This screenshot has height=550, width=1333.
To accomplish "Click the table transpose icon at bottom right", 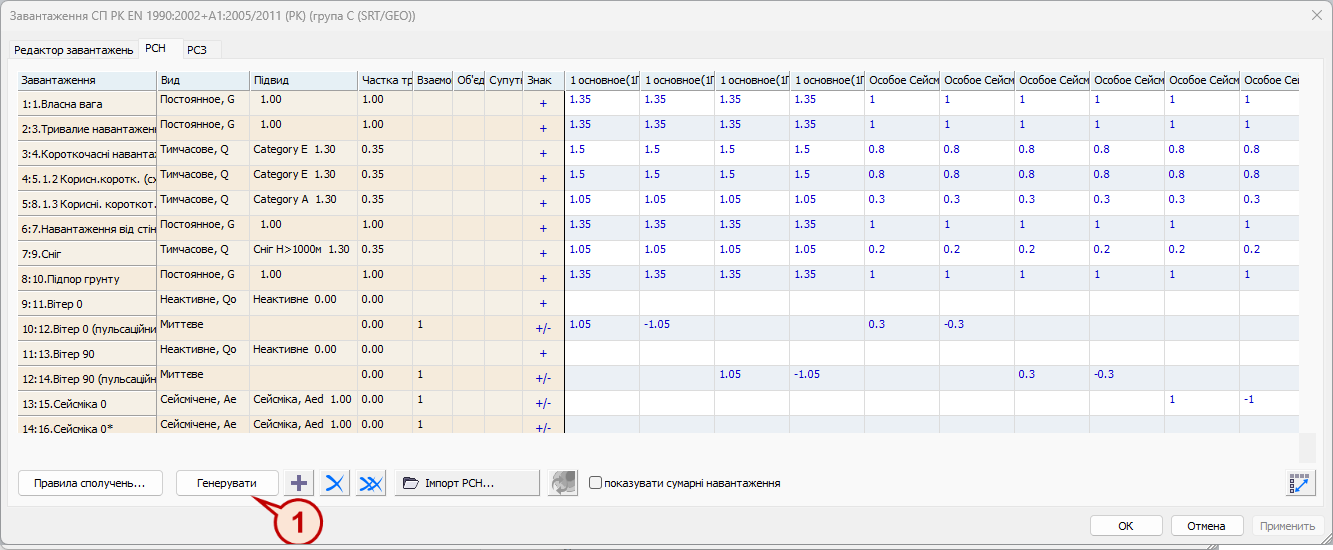I will pyautogui.click(x=1300, y=483).
